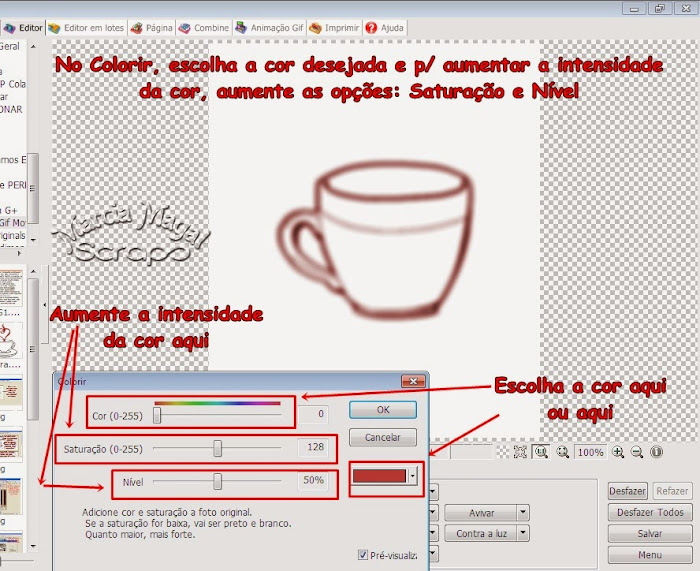Viewport: 700px width, 571px height.
Task: Click the Ajuda question mark icon
Action: 371,28
